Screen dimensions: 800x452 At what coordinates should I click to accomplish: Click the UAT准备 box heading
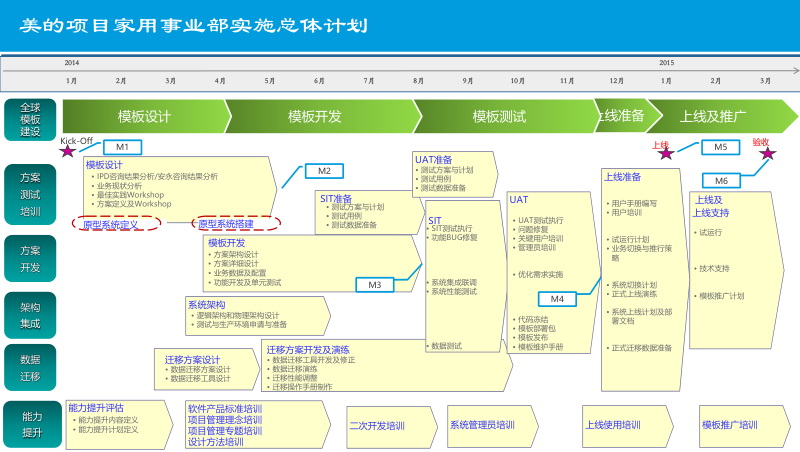click(x=434, y=160)
